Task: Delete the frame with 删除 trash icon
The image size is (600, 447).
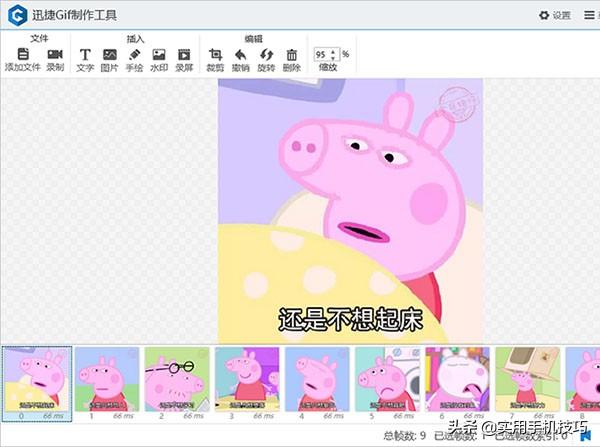Action: 292,55
